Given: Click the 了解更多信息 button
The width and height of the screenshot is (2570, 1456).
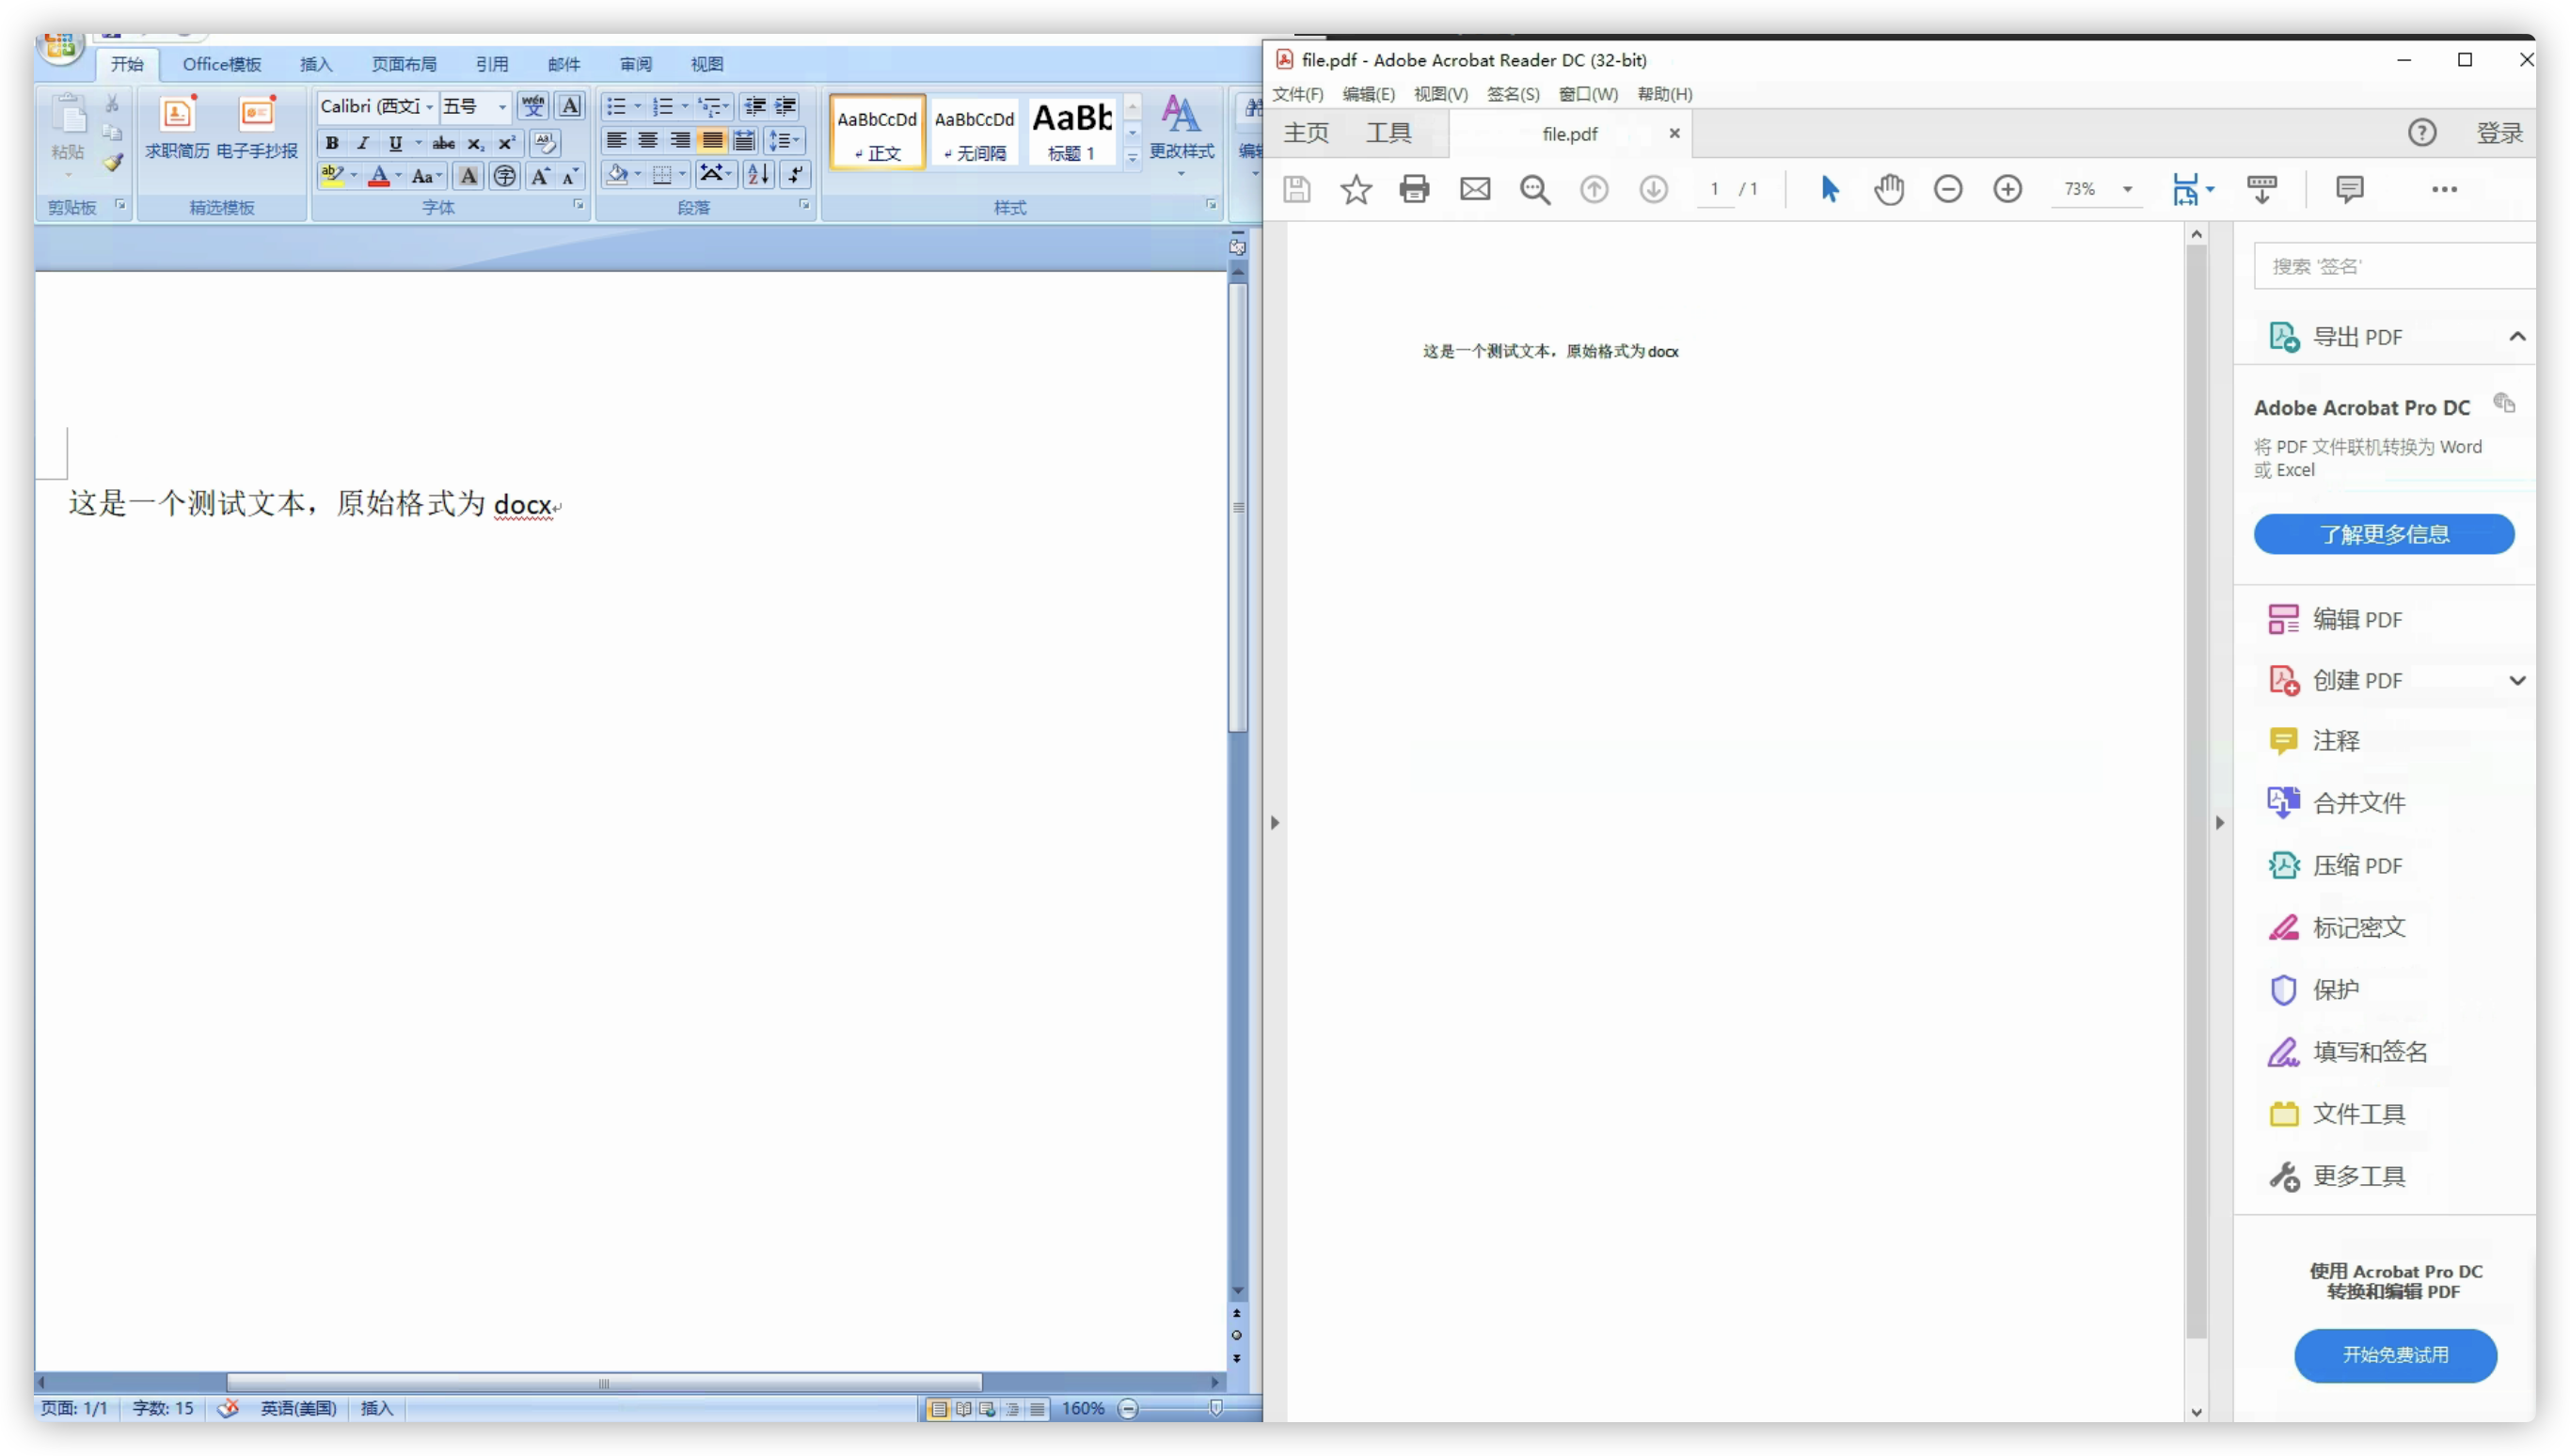Looking at the screenshot, I should tap(2383, 534).
